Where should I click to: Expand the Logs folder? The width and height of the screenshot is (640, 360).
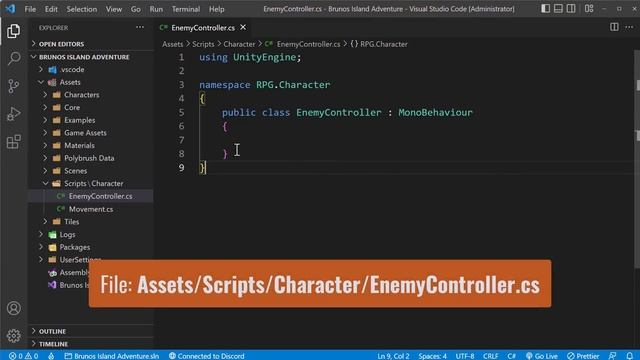91,234
